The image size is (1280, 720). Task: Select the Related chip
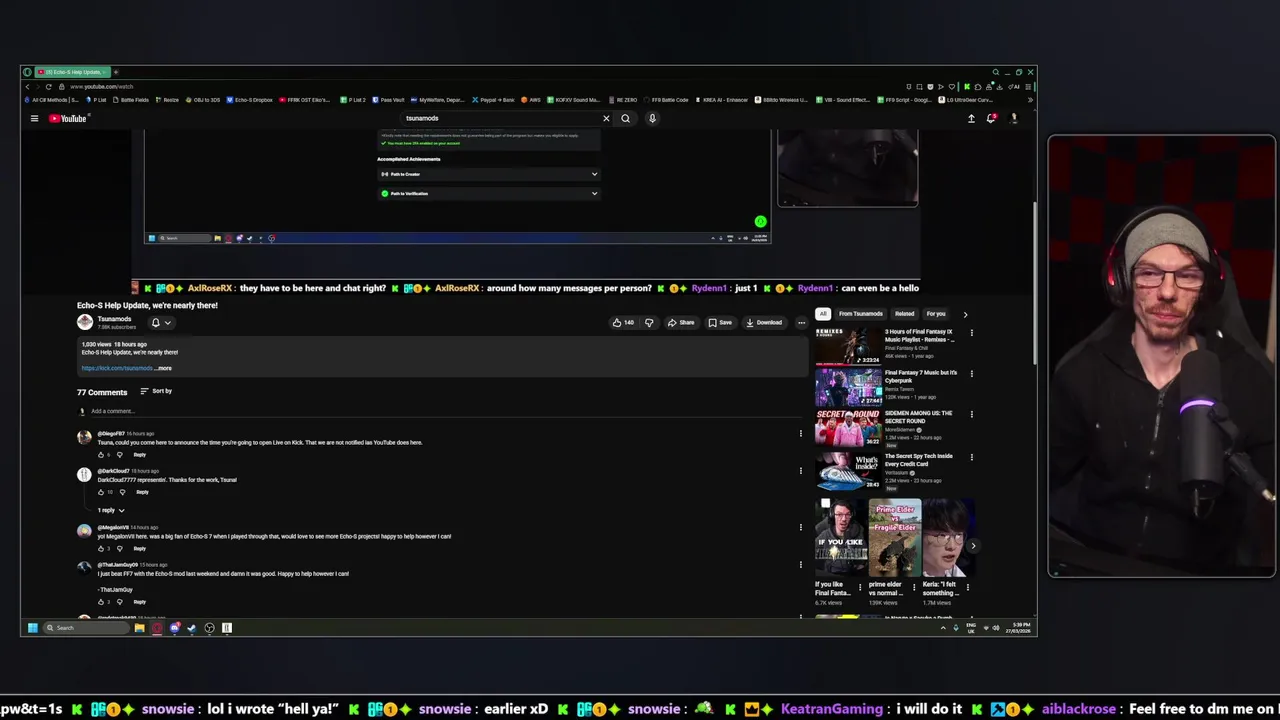[904, 314]
